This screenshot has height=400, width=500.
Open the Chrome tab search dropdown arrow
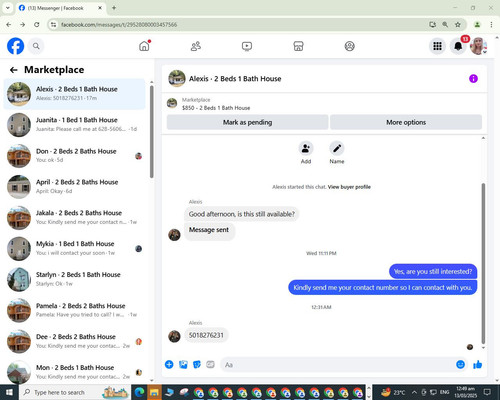pyautogui.click(x=7, y=8)
